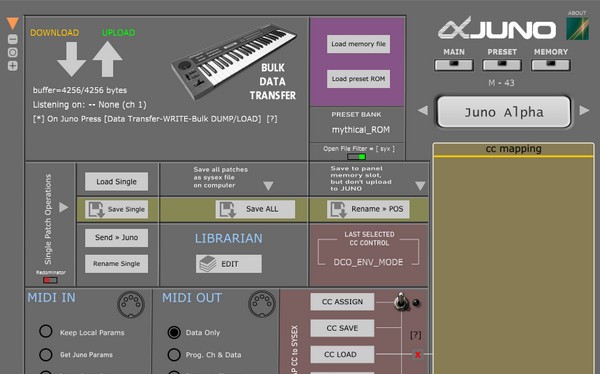Select Get Juno Params radio button
This screenshot has width=600, height=374.
point(46,354)
